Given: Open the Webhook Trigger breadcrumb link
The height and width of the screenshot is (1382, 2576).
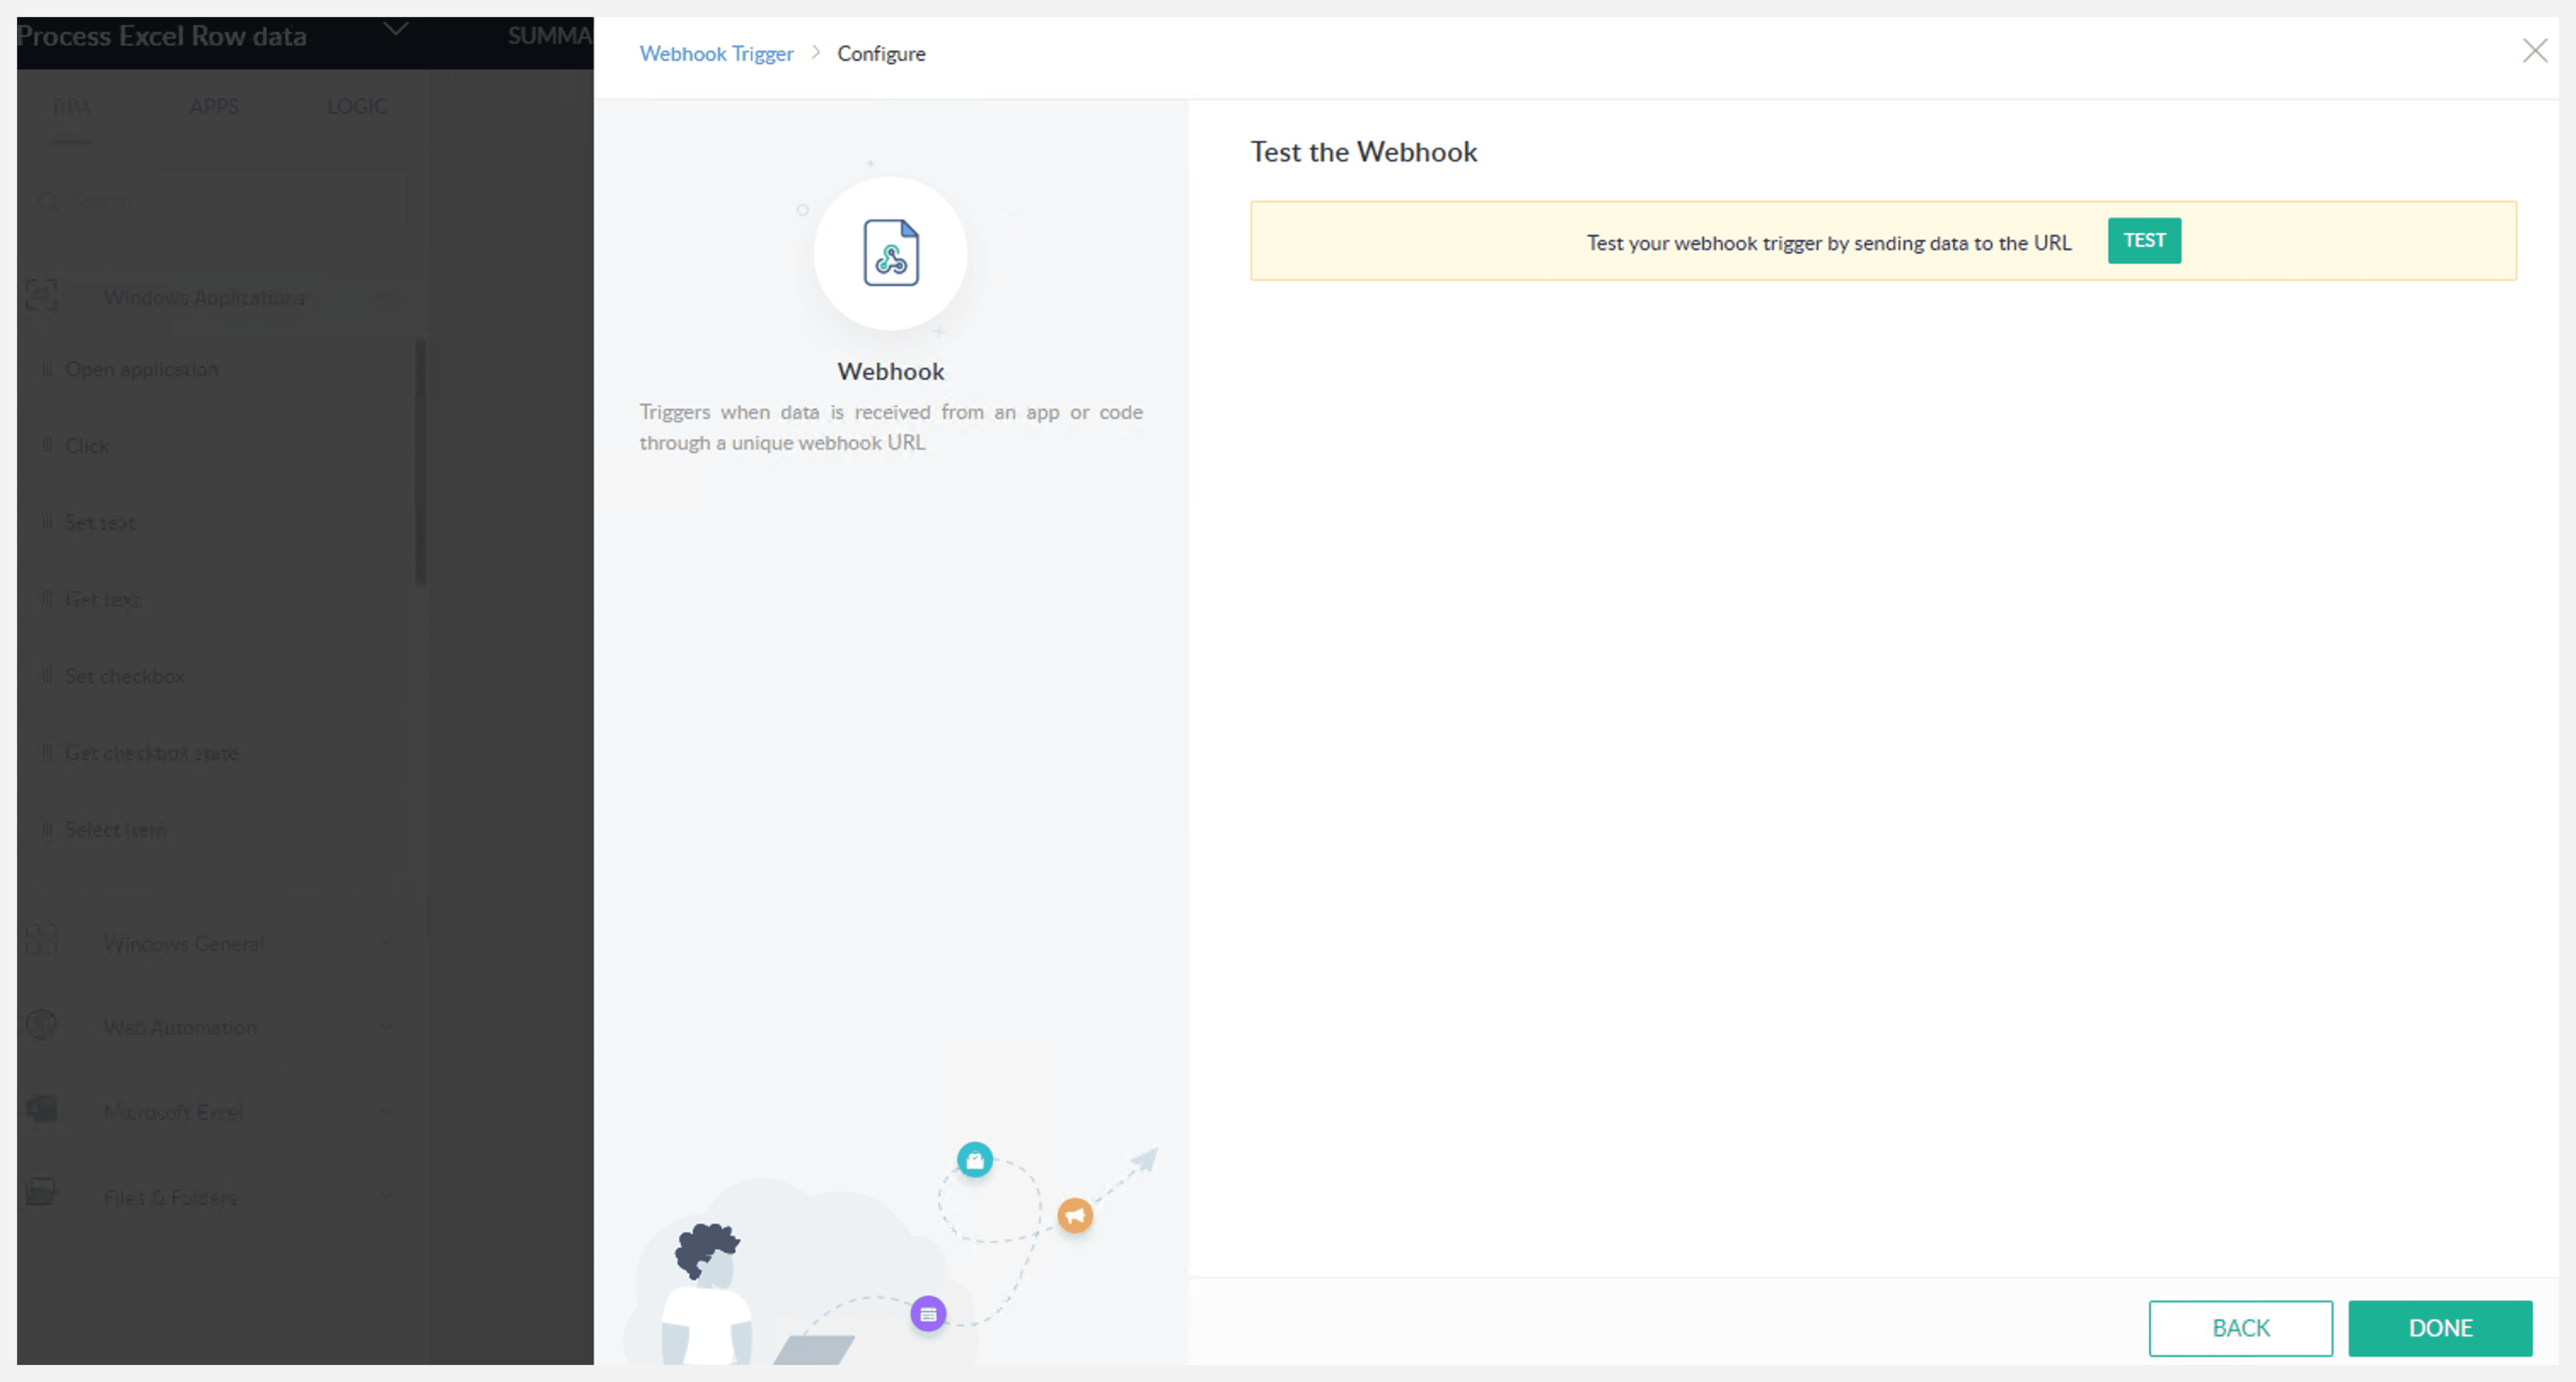Looking at the screenshot, I should 716,54.
